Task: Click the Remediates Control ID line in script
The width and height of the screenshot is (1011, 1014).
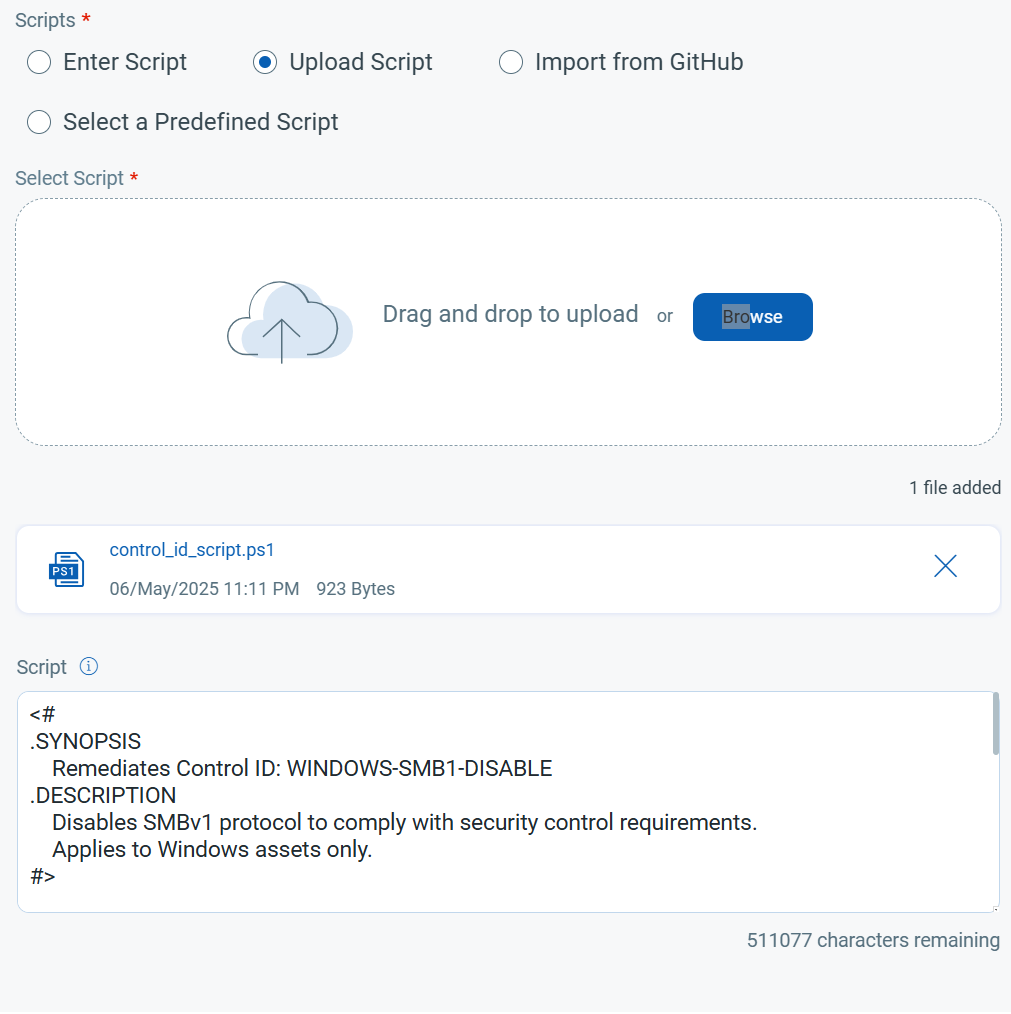Action: tap(302, 768)
